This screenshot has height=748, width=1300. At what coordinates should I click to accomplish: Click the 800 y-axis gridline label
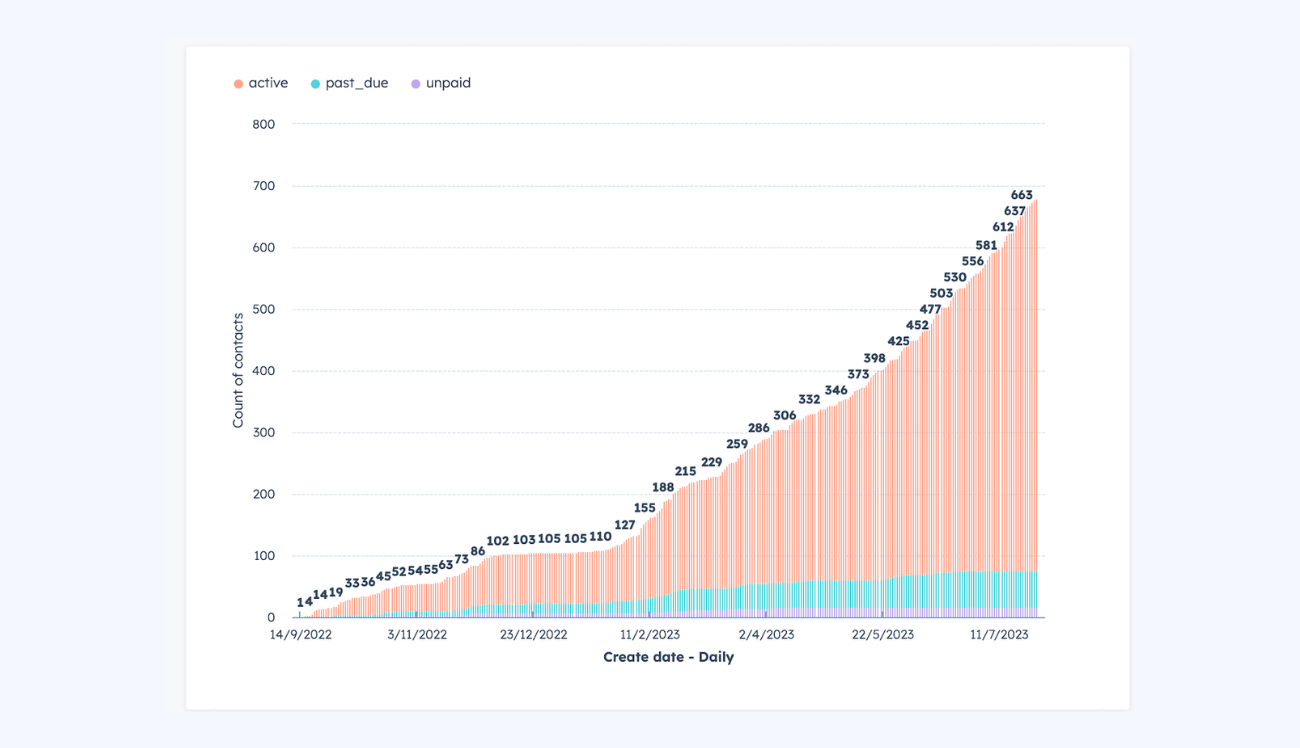(x=263, y=124)
